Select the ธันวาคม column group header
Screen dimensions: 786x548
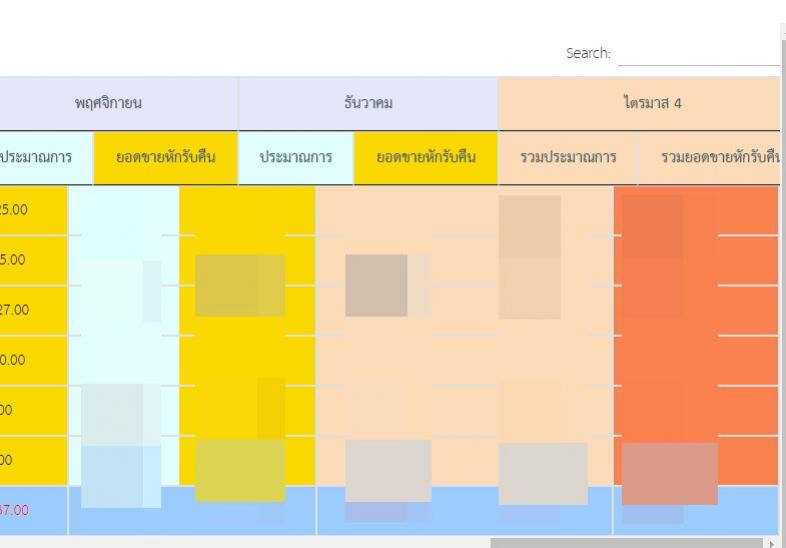367,103
